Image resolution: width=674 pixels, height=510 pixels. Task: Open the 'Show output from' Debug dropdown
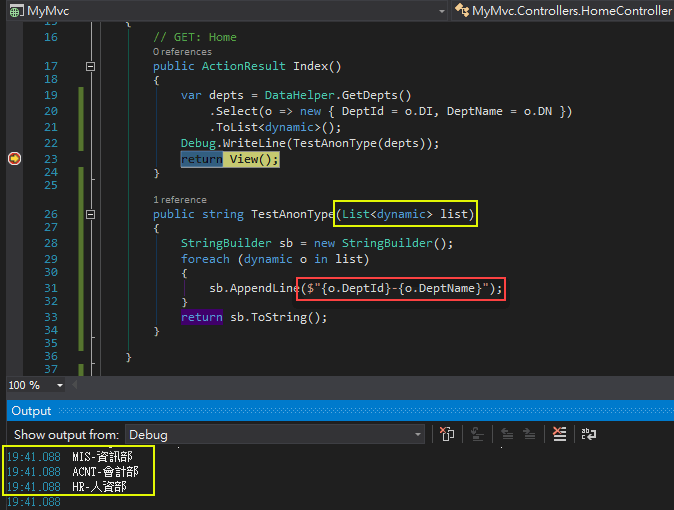[418, 435]
